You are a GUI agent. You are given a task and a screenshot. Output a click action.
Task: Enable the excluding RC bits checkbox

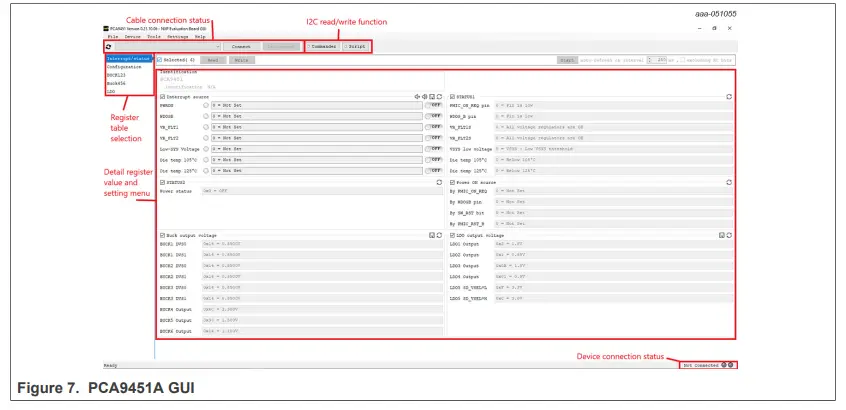tap(683, 60)
